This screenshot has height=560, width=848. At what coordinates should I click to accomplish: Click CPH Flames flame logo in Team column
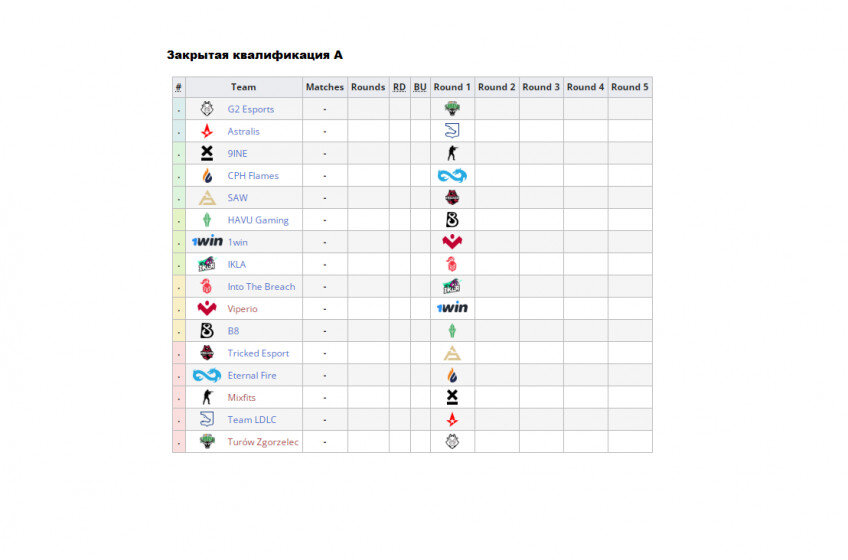tap(207, 175)
